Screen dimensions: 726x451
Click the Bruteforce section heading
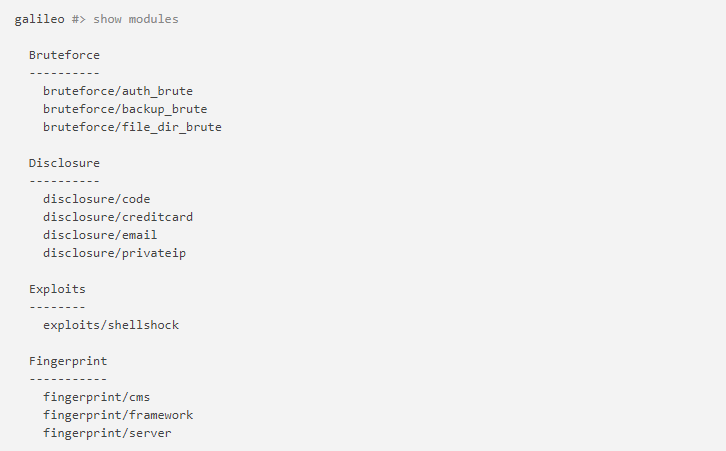point(64,55)
